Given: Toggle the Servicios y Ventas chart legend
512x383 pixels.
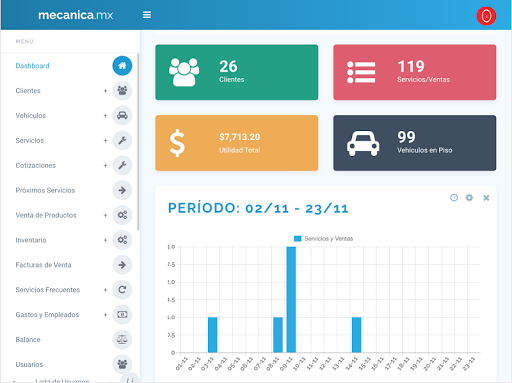Looking at the screenshot, I should (323, 239).
